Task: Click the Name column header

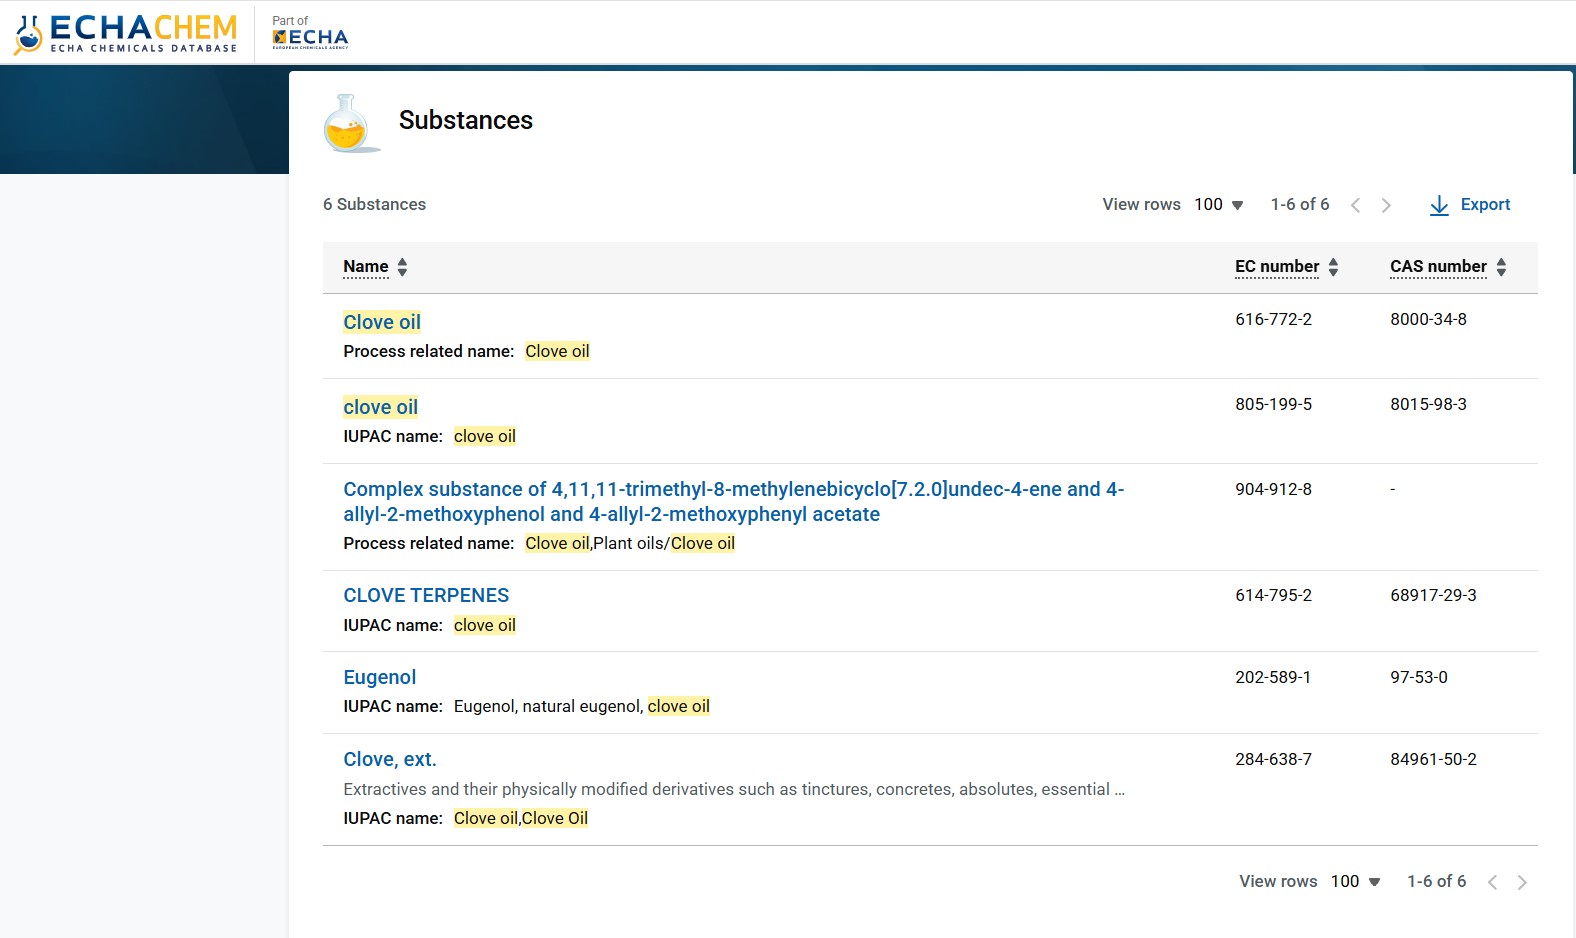Action: [366, 267]
